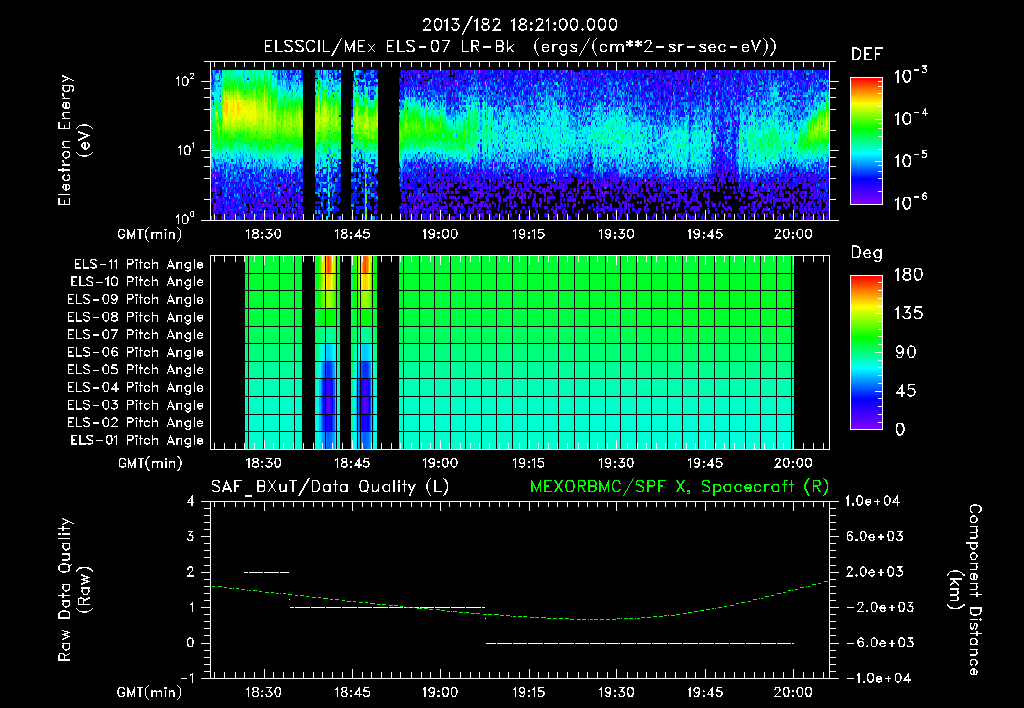Click 18:30 tick under the data quality plot
The width and height of the screenshot is (1024, 708).
(x=263, y=692)
